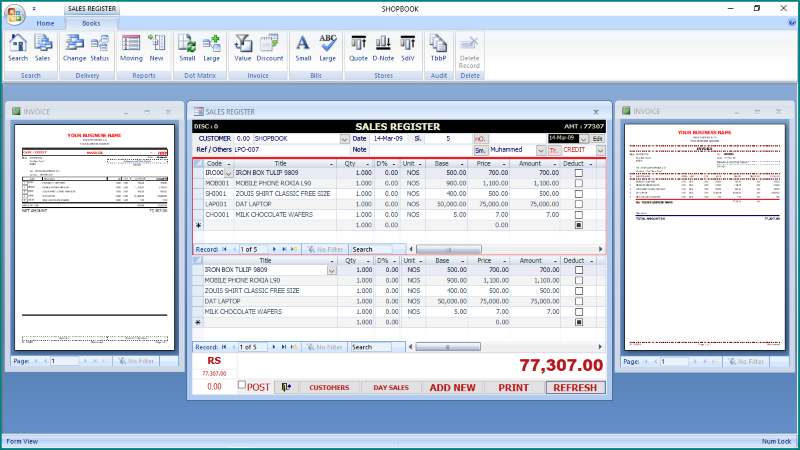Open the Sales icon in Search group

[42, 48]
